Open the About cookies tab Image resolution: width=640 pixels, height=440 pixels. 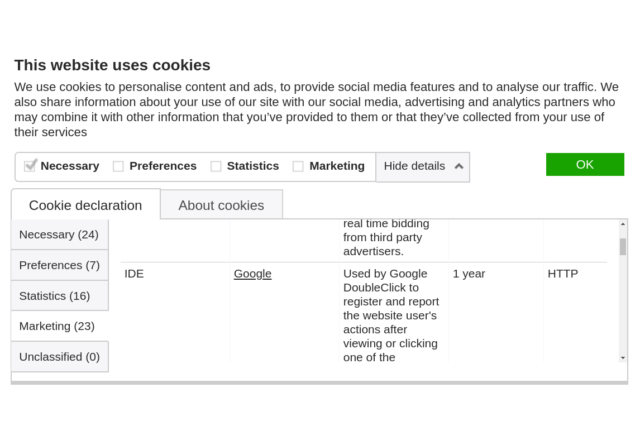coord(221,205)
